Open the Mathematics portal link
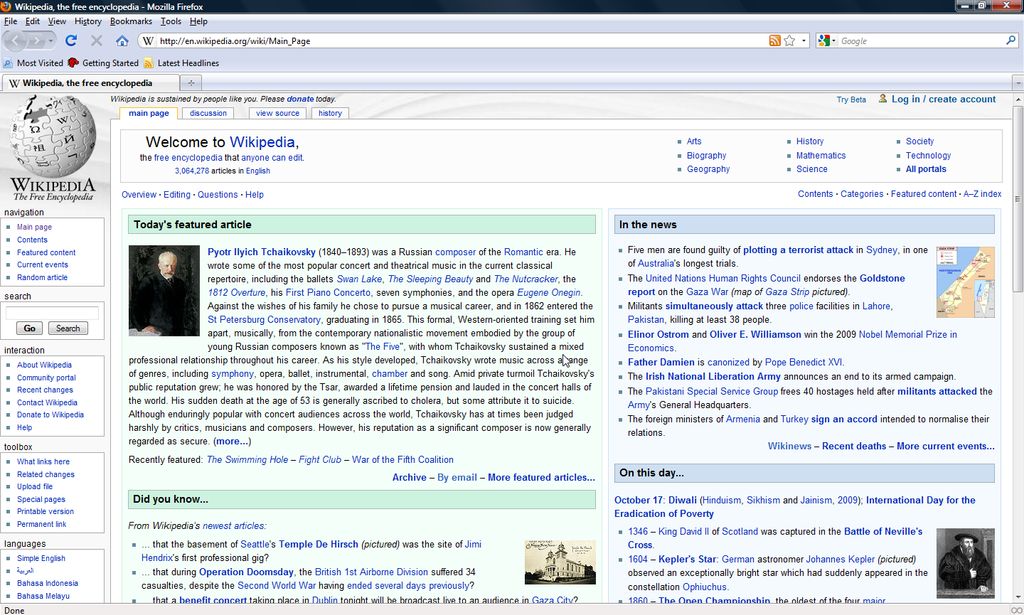Screen dimensions: 1024x615 [x=820, y=155]
